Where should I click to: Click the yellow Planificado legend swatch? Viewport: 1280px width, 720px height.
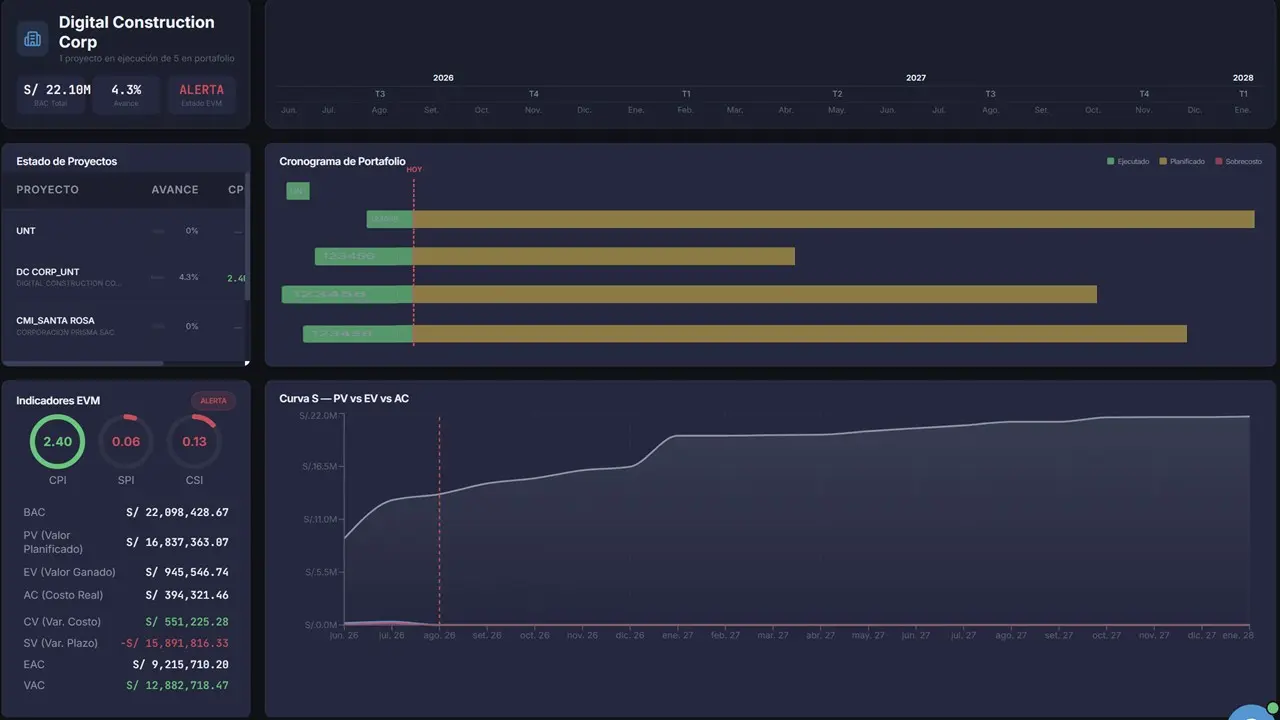point(1163,161)
